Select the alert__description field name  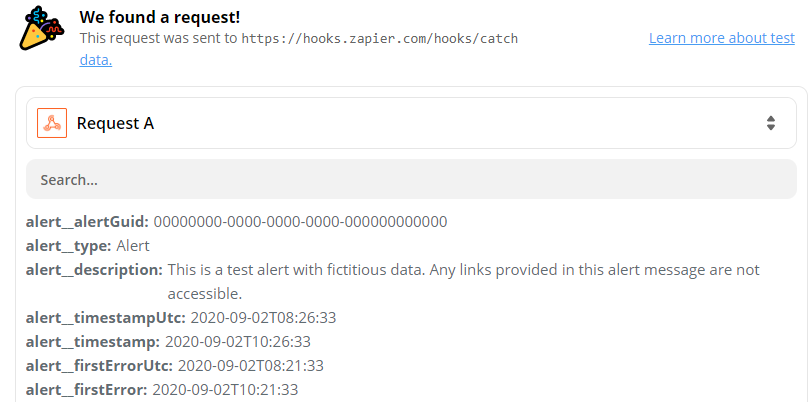(x=94, y=269)
